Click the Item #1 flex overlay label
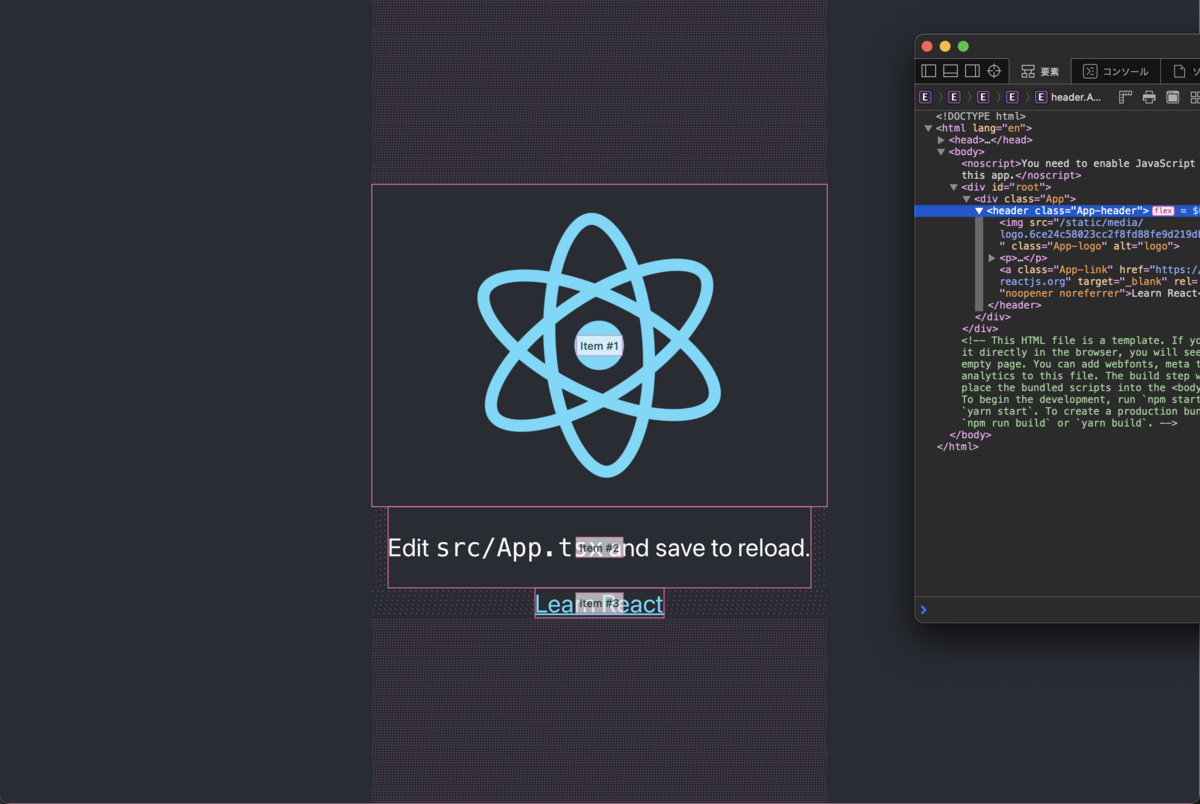1200x804 pixels. tap(599, 346)
